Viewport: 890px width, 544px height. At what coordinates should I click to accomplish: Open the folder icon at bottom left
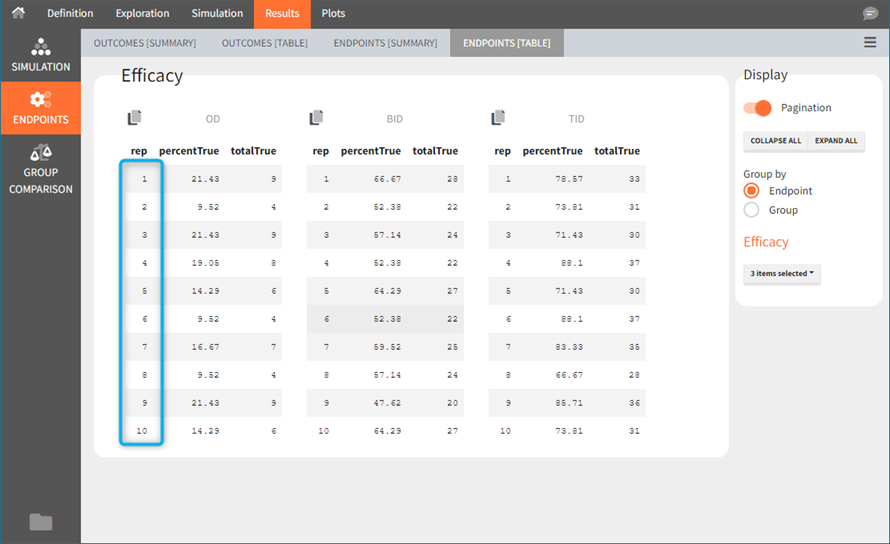(40, 521)
